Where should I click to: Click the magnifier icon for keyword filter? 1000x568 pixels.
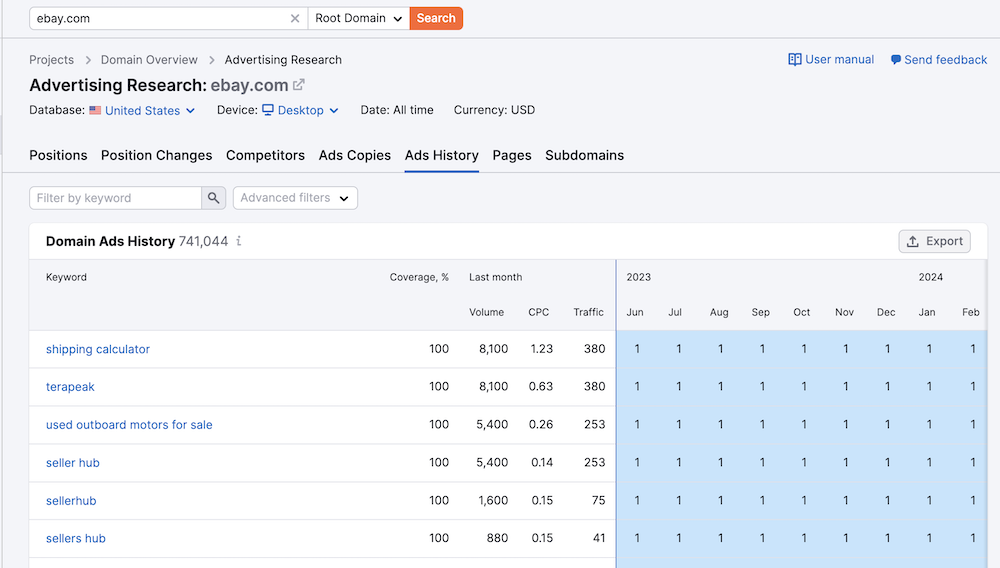[x=214, y=198]
